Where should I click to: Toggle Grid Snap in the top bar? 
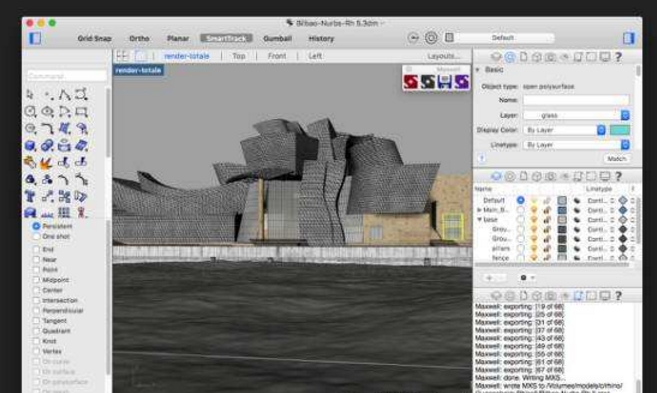94,38
